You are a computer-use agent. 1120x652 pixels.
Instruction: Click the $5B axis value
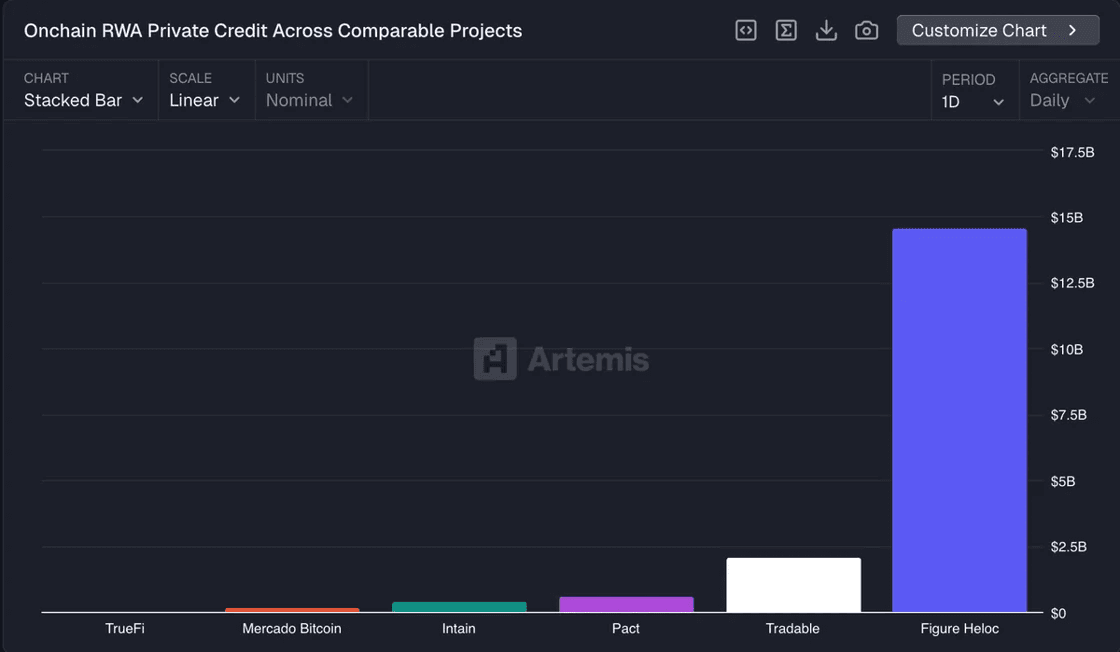pyautogui.click(x=1063, y=481)
